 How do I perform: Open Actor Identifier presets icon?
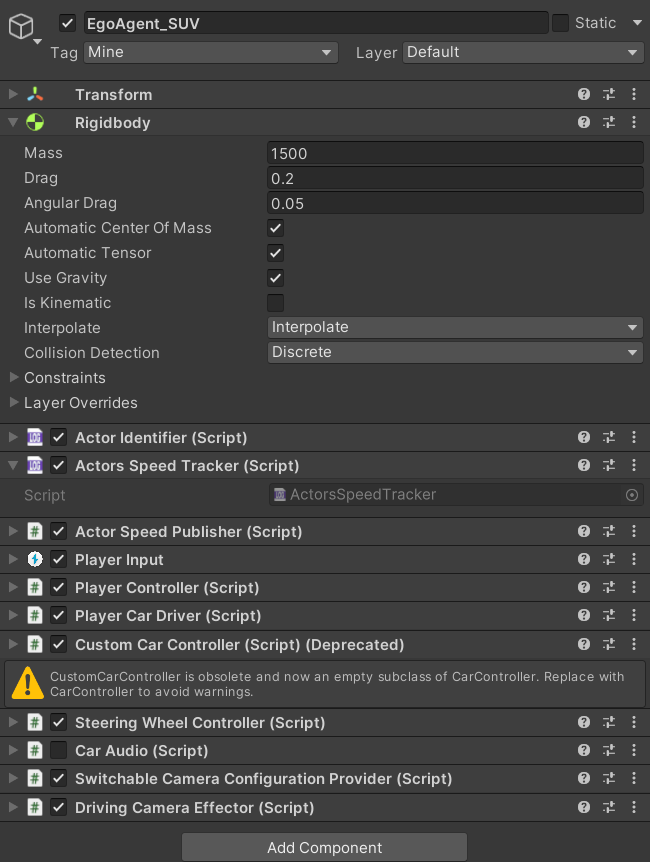(609, 437)
